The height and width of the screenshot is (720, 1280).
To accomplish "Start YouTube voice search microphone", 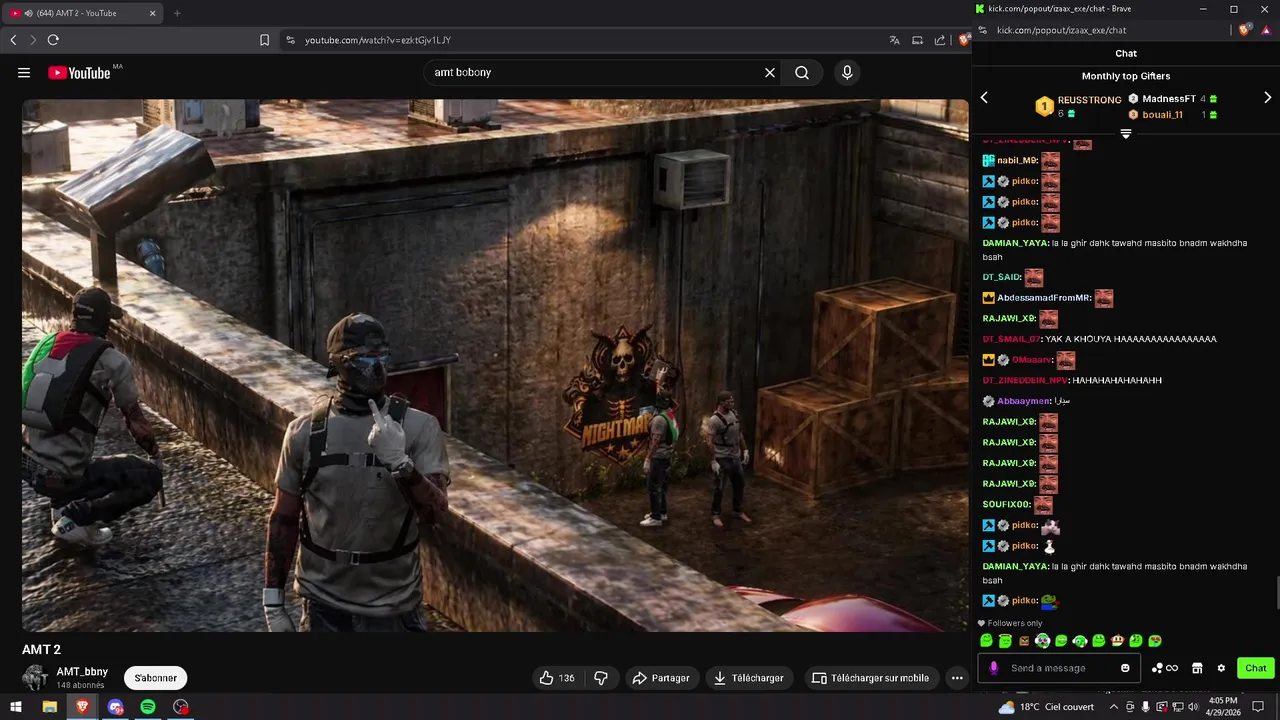I will (x=847, y=73).
